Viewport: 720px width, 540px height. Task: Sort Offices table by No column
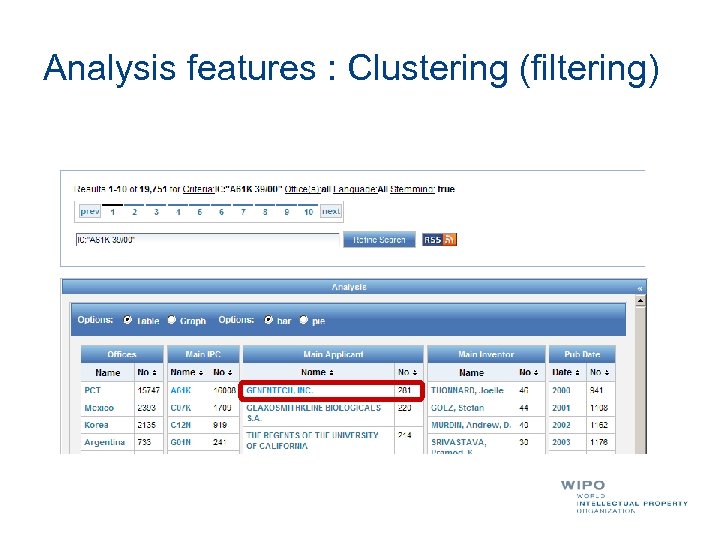[x=147, y=372]
